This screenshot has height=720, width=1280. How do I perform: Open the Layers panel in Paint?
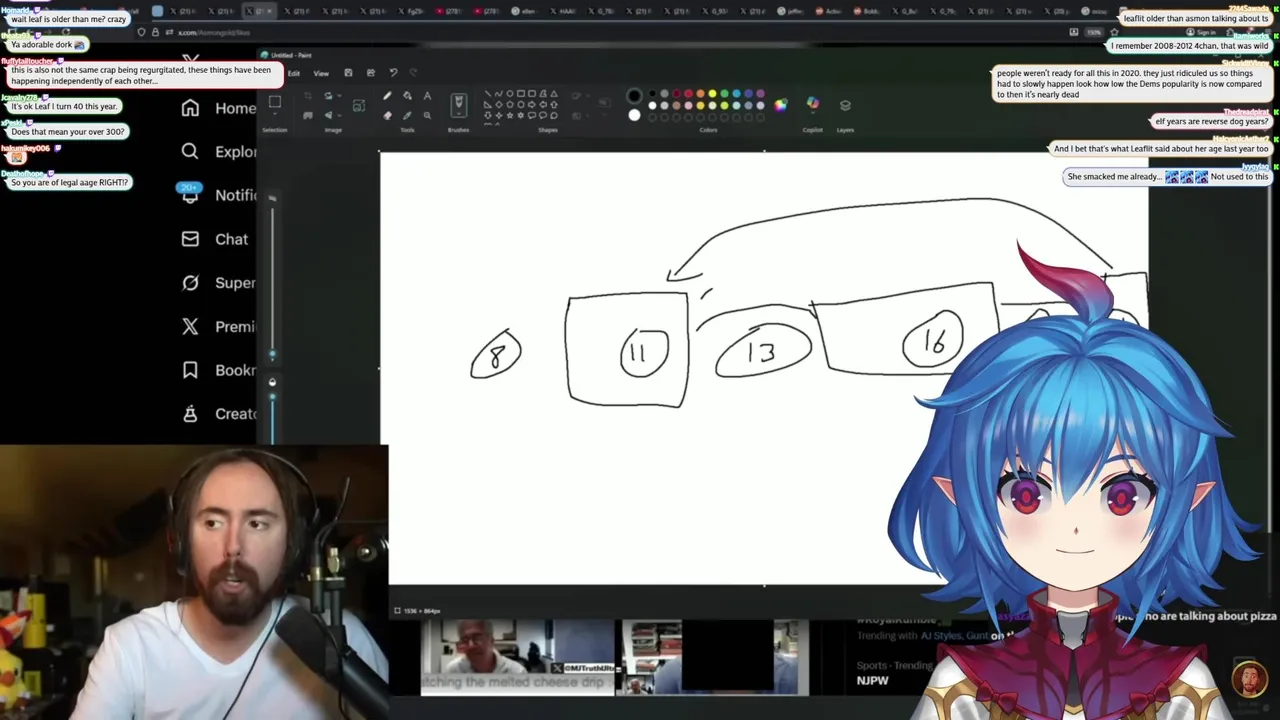pos(845,105)
